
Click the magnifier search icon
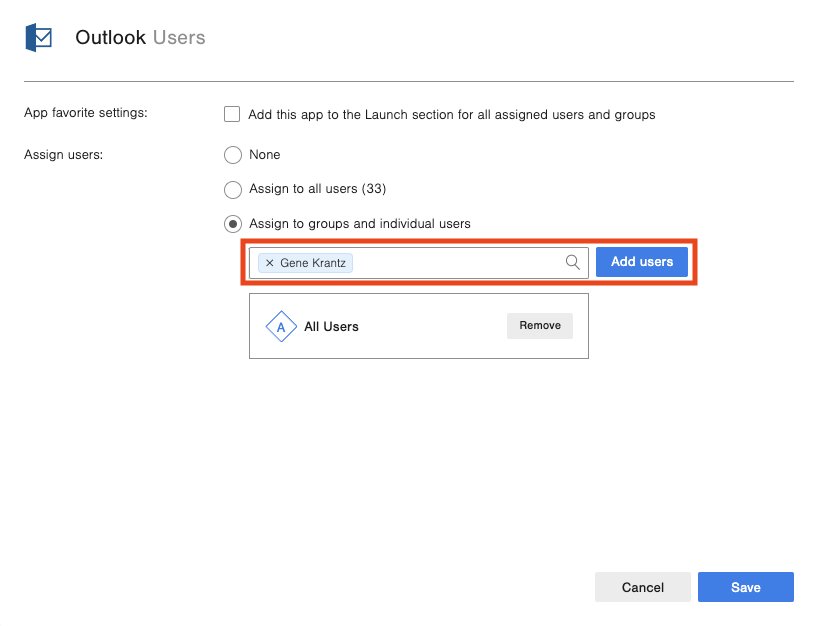[x=573, y=262]
